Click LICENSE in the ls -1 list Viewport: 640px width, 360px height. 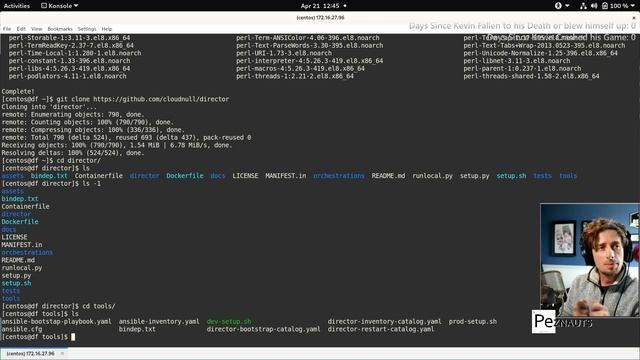pyautogui.click(x=14, y=237)
